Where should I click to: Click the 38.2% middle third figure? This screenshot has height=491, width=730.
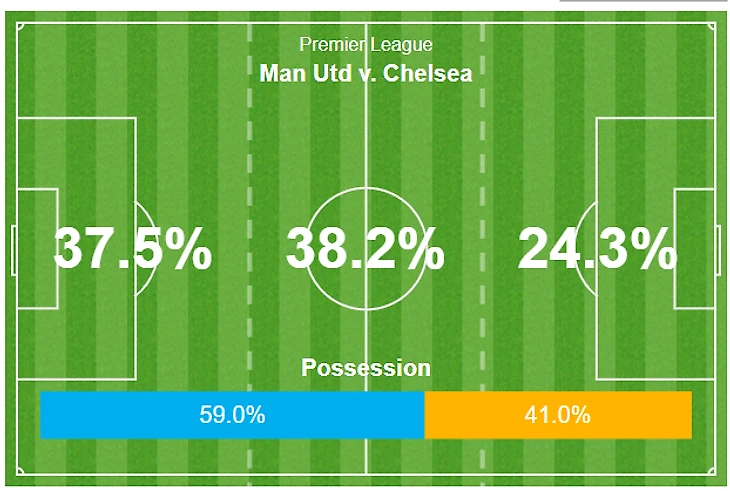click(365, 248)
